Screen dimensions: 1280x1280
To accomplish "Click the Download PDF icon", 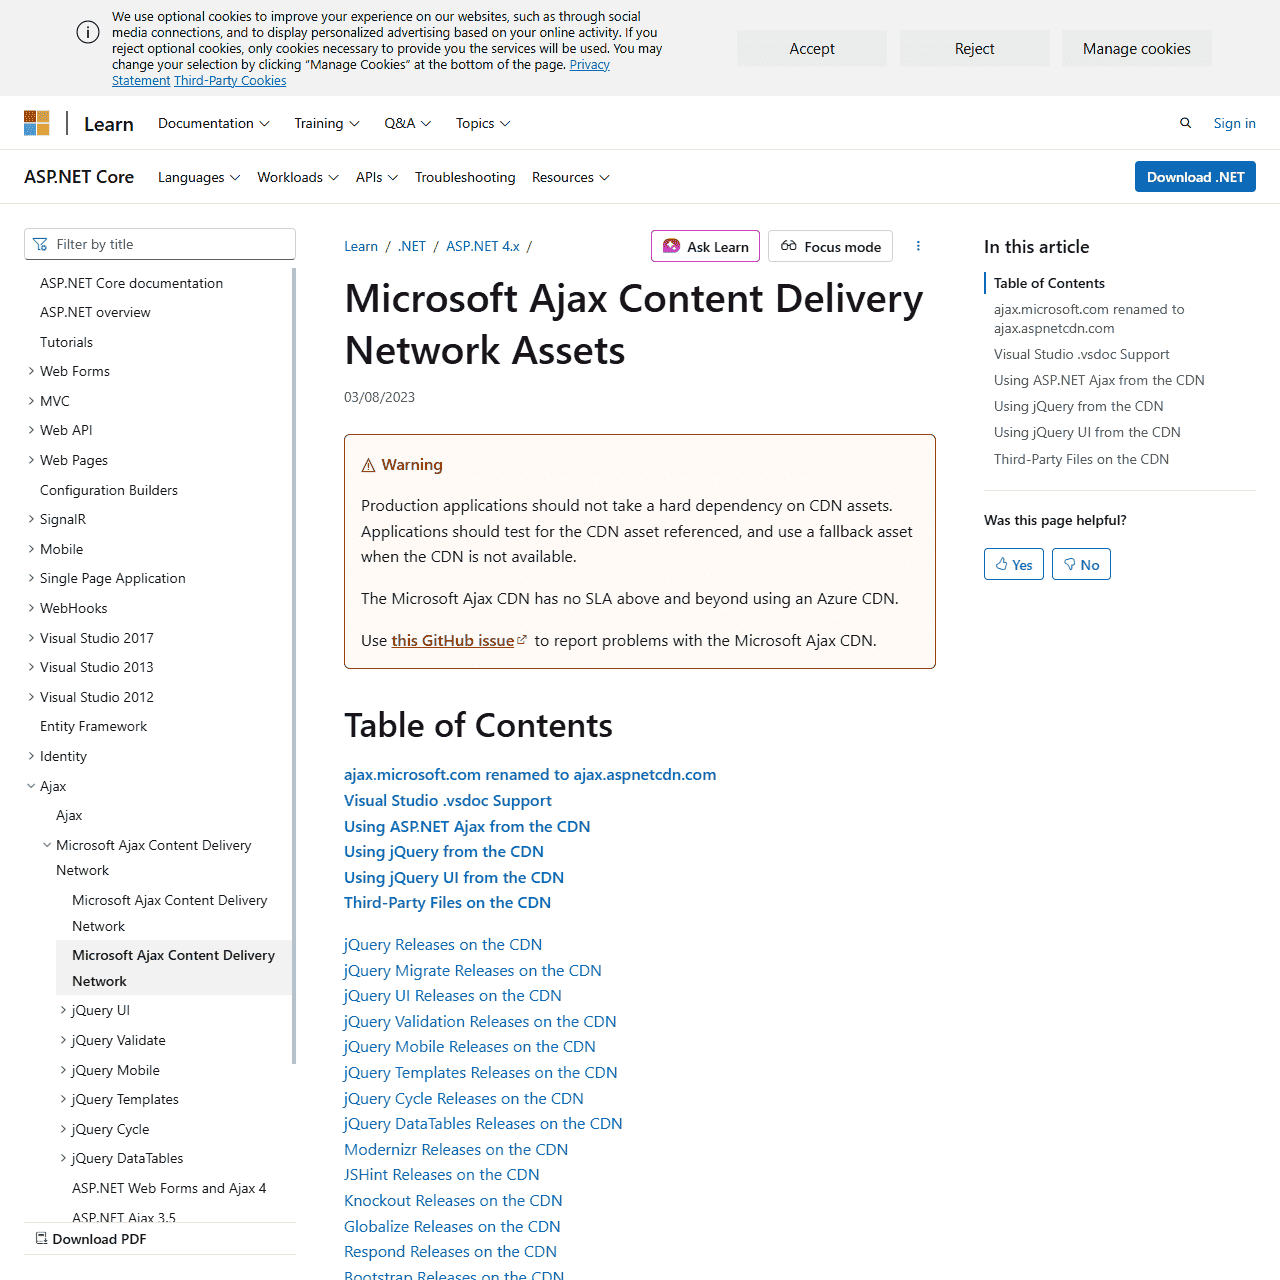I will pos(41,1238).
